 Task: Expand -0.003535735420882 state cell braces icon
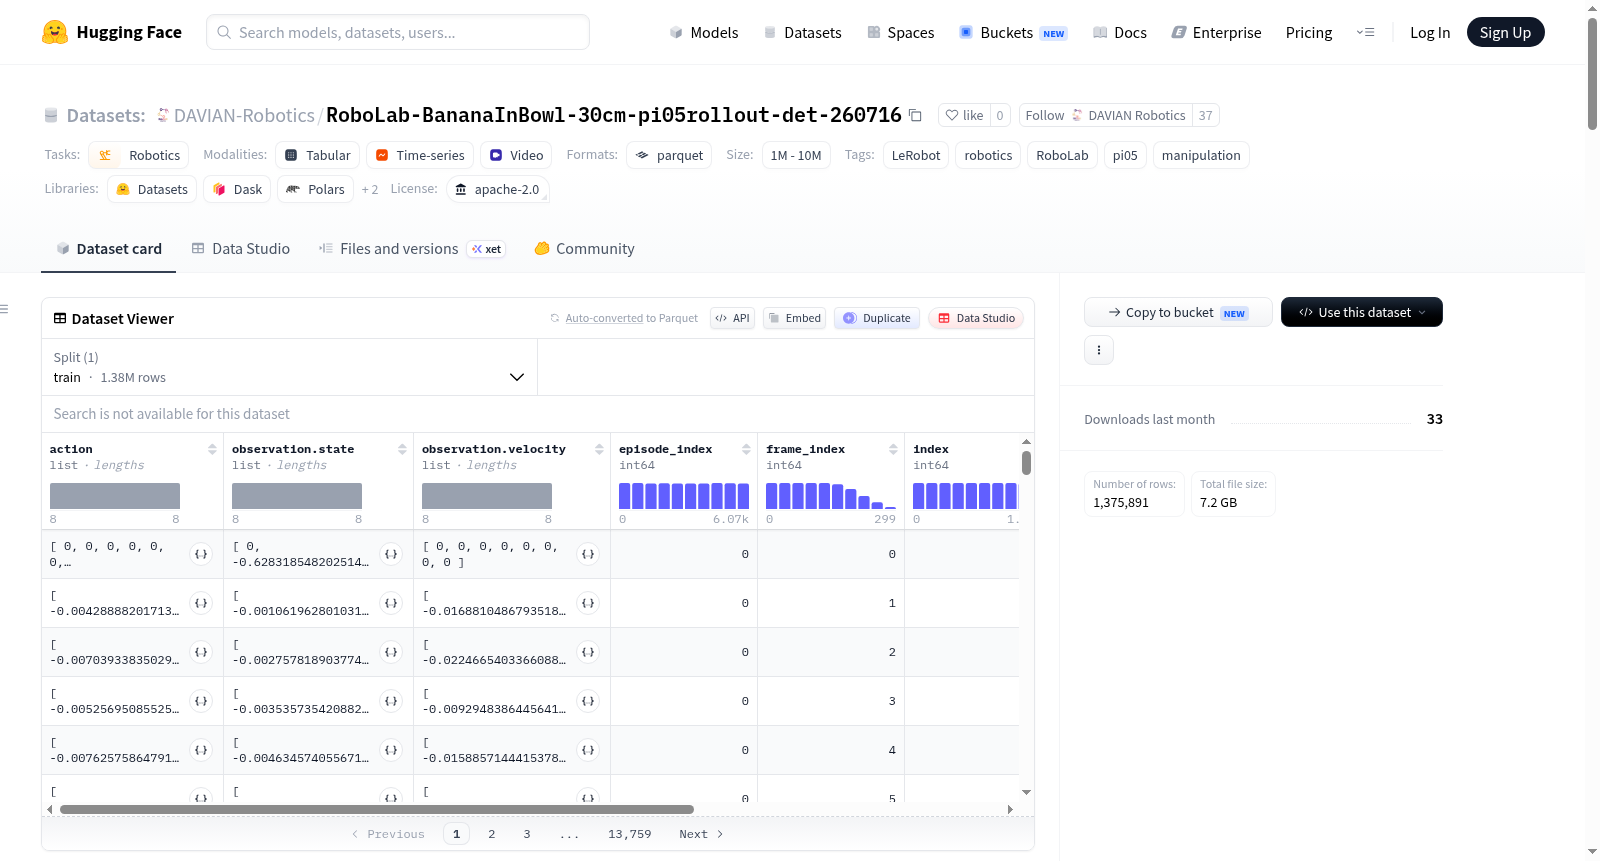click(391, 701)
